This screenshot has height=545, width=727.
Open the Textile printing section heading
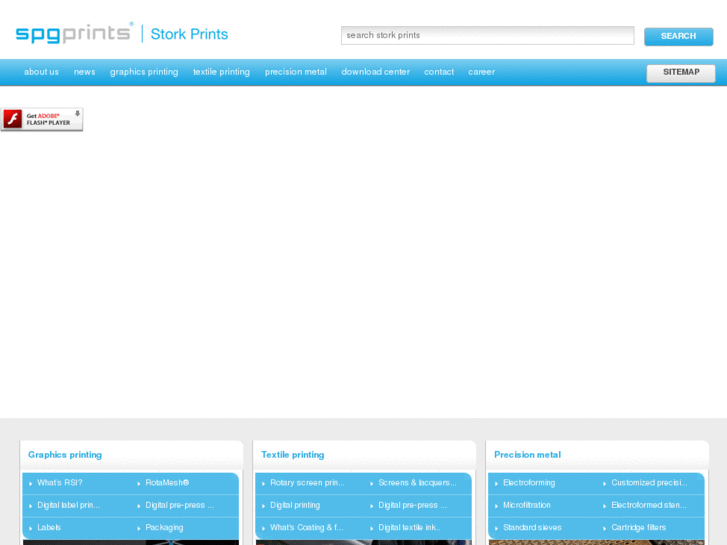[293, 455]
